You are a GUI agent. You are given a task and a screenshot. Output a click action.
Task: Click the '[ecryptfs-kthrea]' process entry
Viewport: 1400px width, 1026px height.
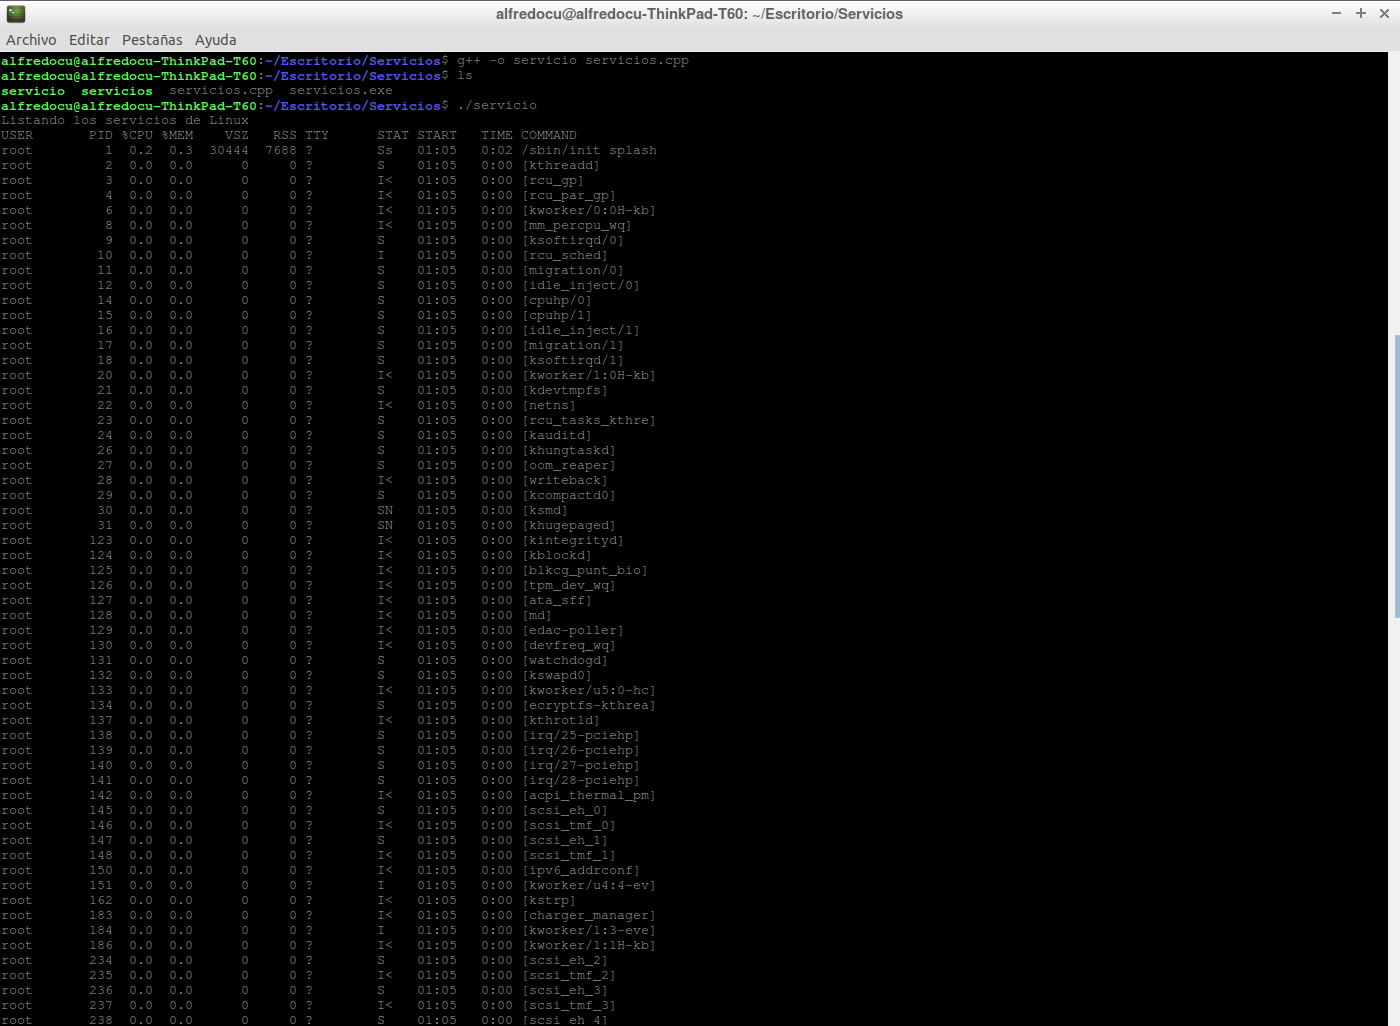click(x=589, y=706)
